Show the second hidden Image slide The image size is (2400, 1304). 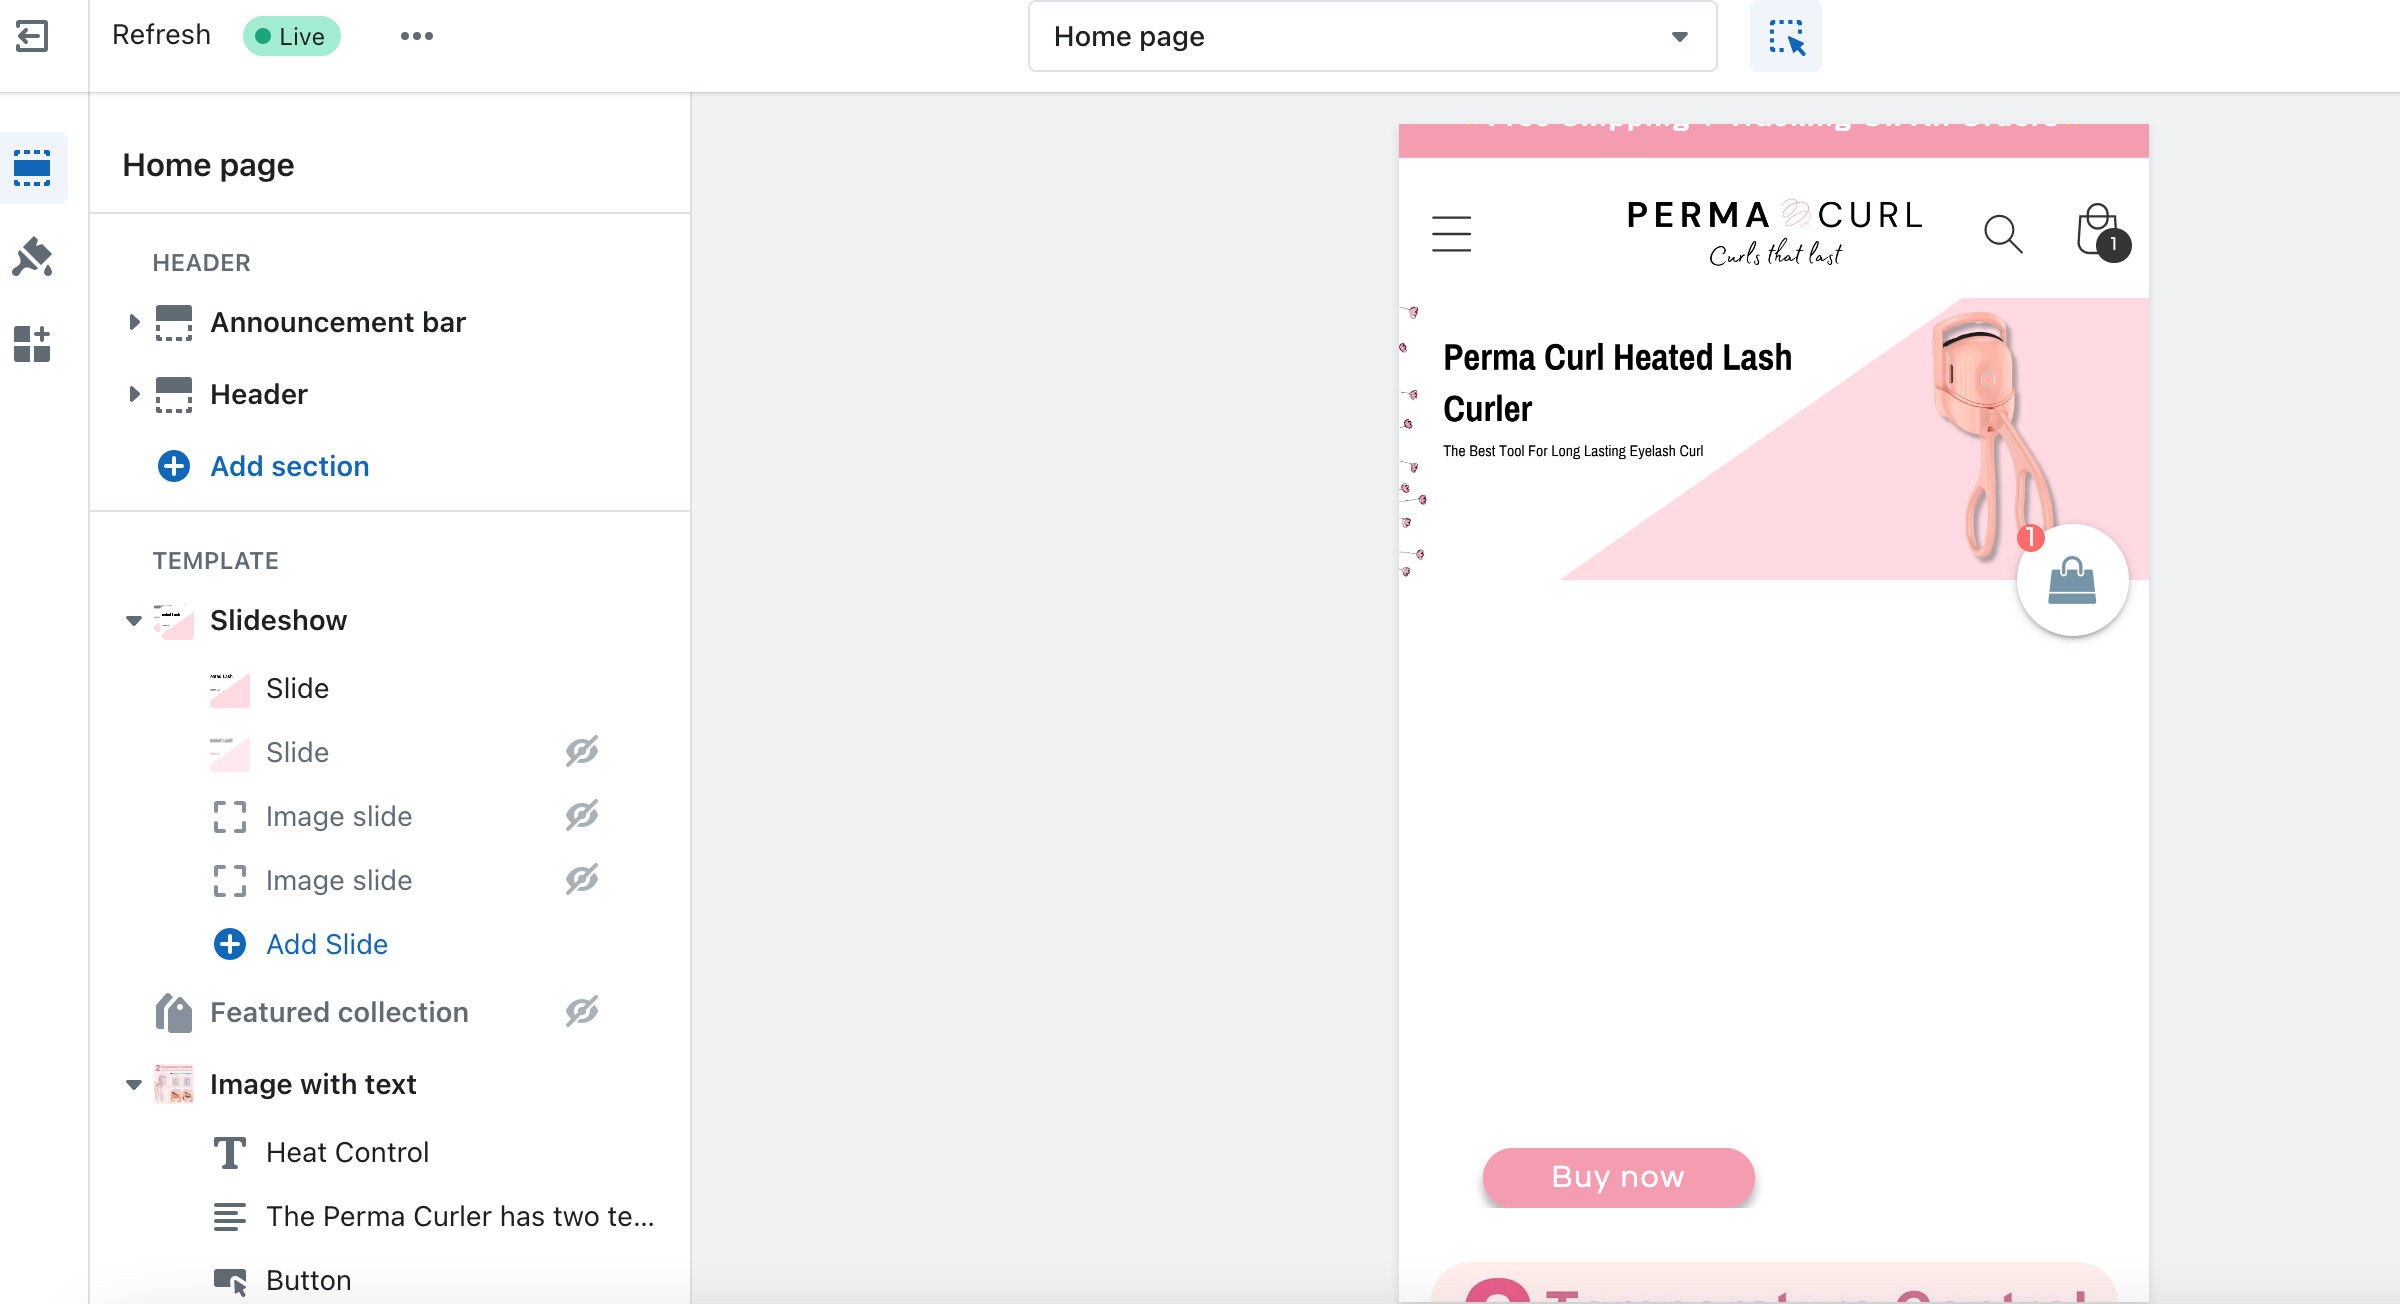point(582,879)
